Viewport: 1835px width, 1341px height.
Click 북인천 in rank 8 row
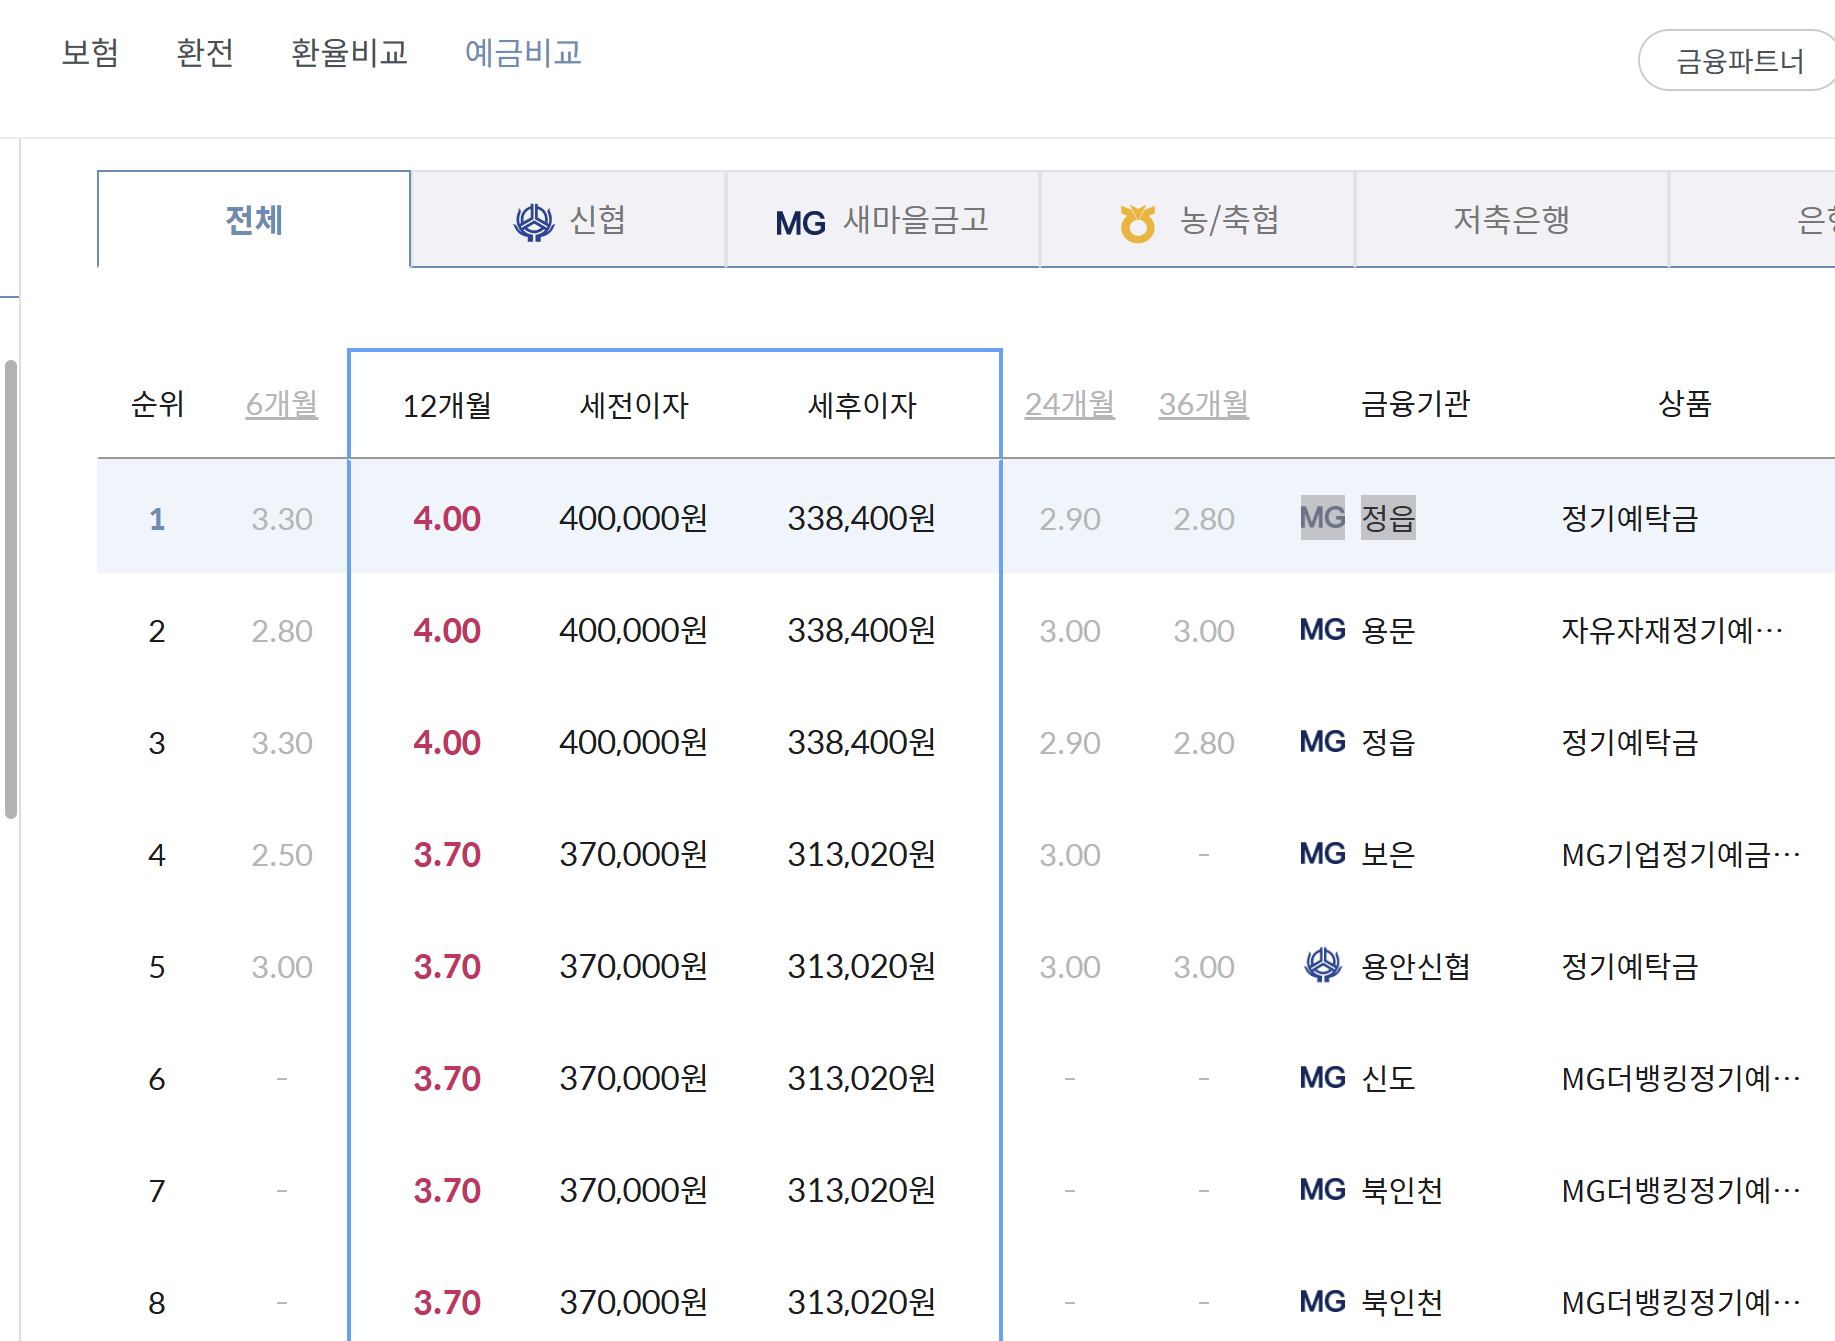click(x=1402, y=1302)
